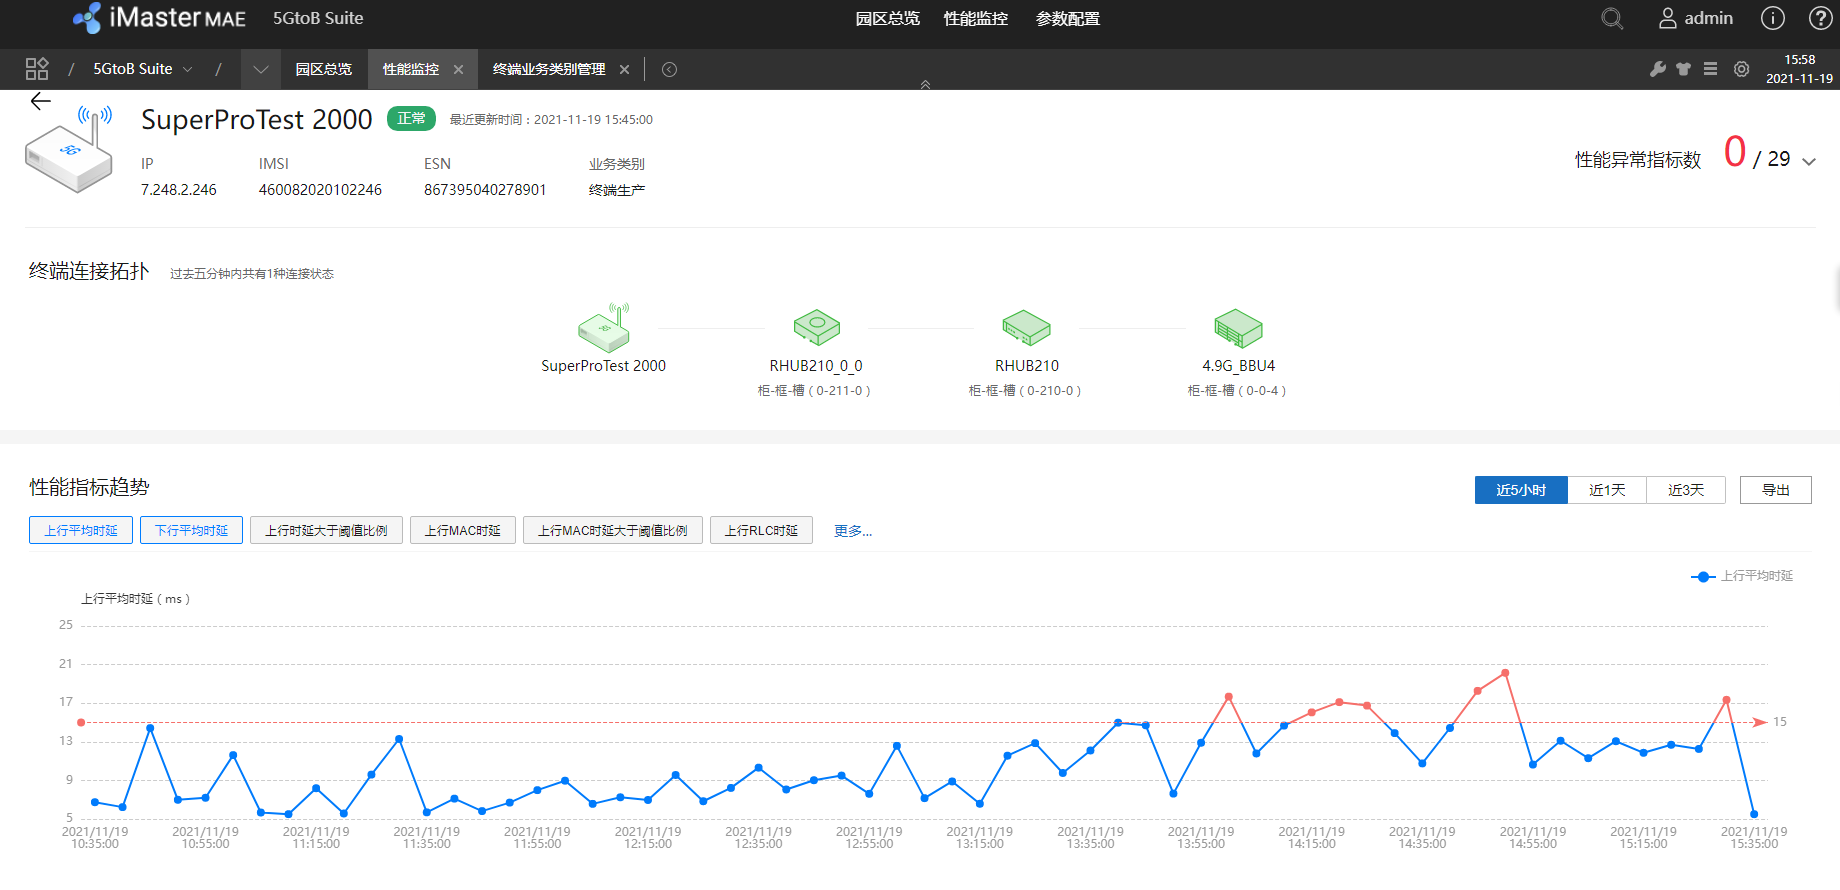Click the shirt theme icon

1684,69
